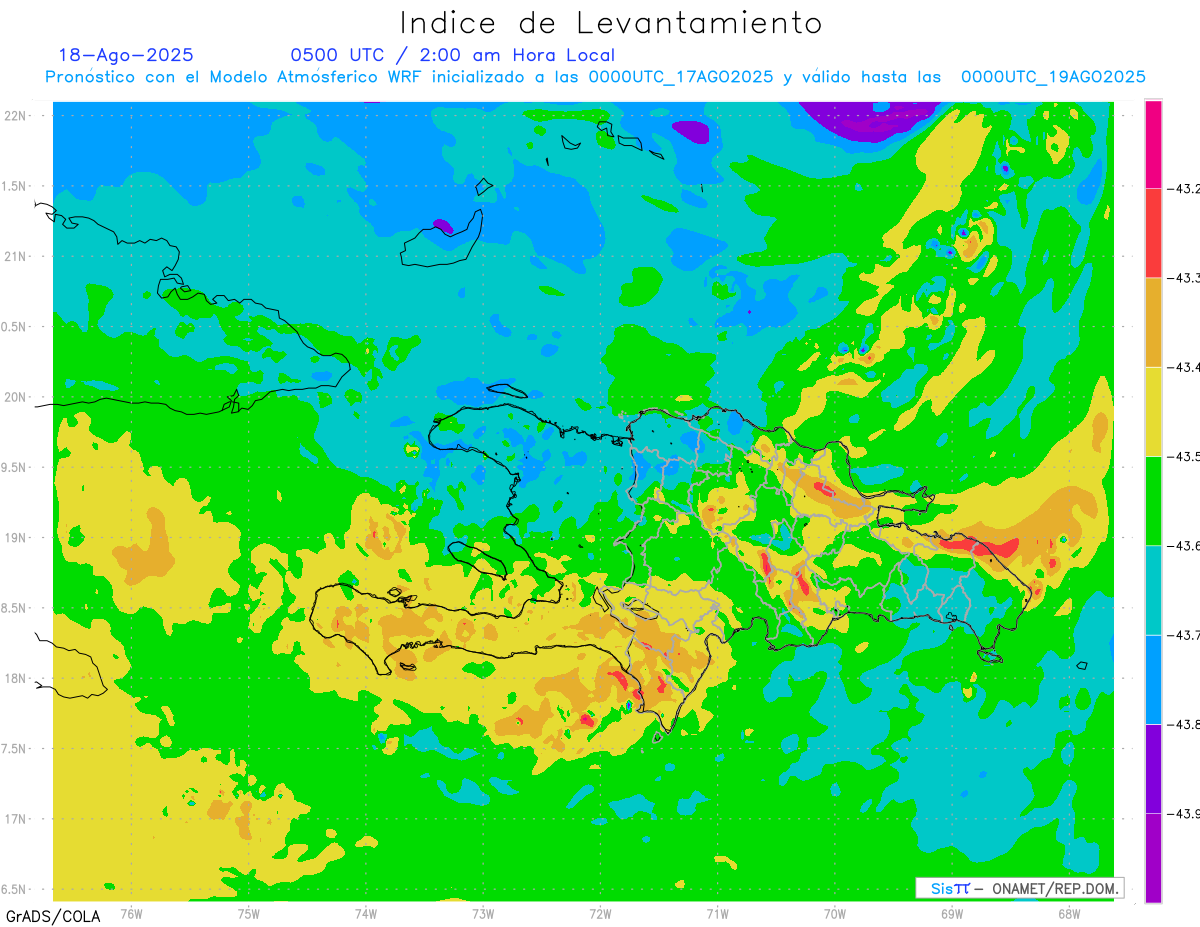Pick the magenta swatch on the color bar
1200x927 pixels.
[1153, 144]
